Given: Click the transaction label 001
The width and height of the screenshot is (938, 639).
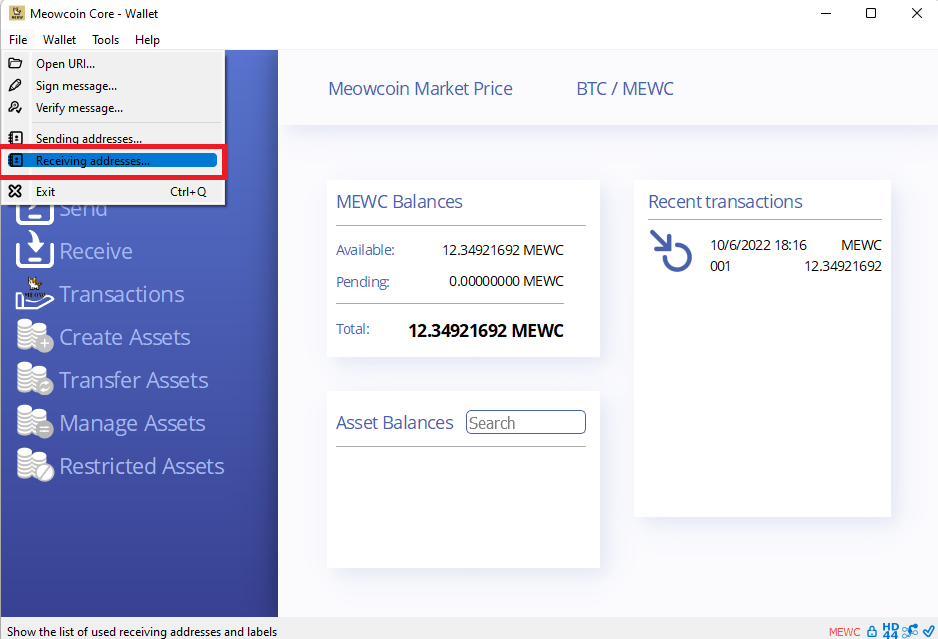Looking at the screenshot, I should click(x=720, y=266).
